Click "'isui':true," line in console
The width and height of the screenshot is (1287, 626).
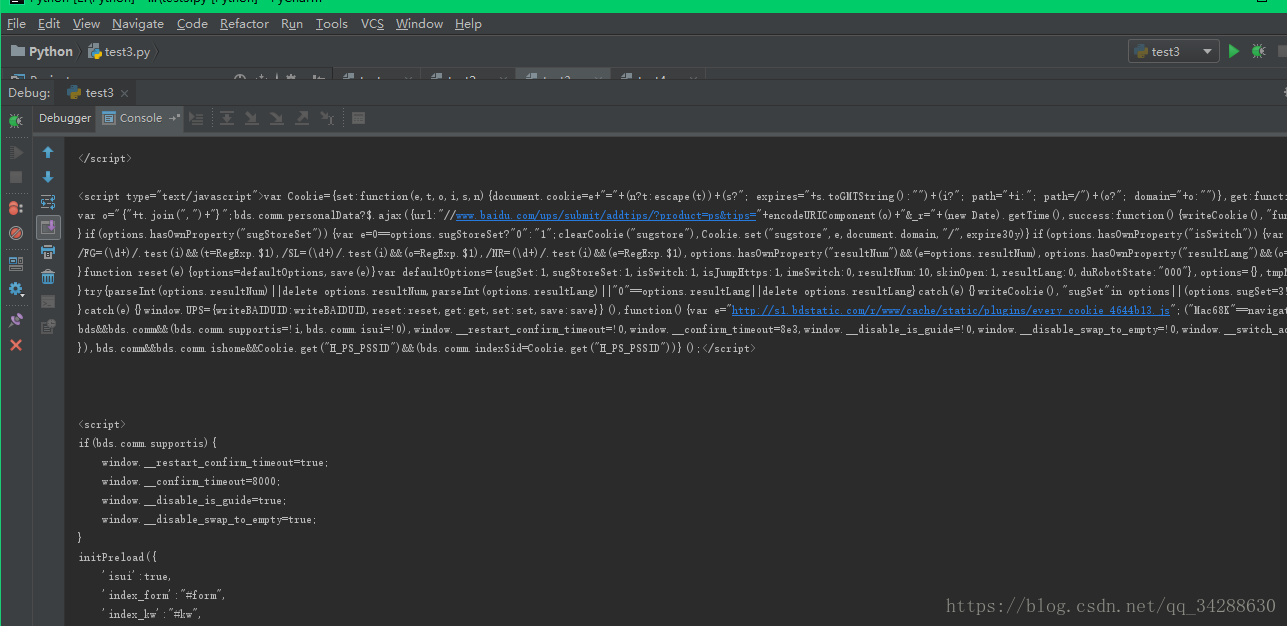136,576
